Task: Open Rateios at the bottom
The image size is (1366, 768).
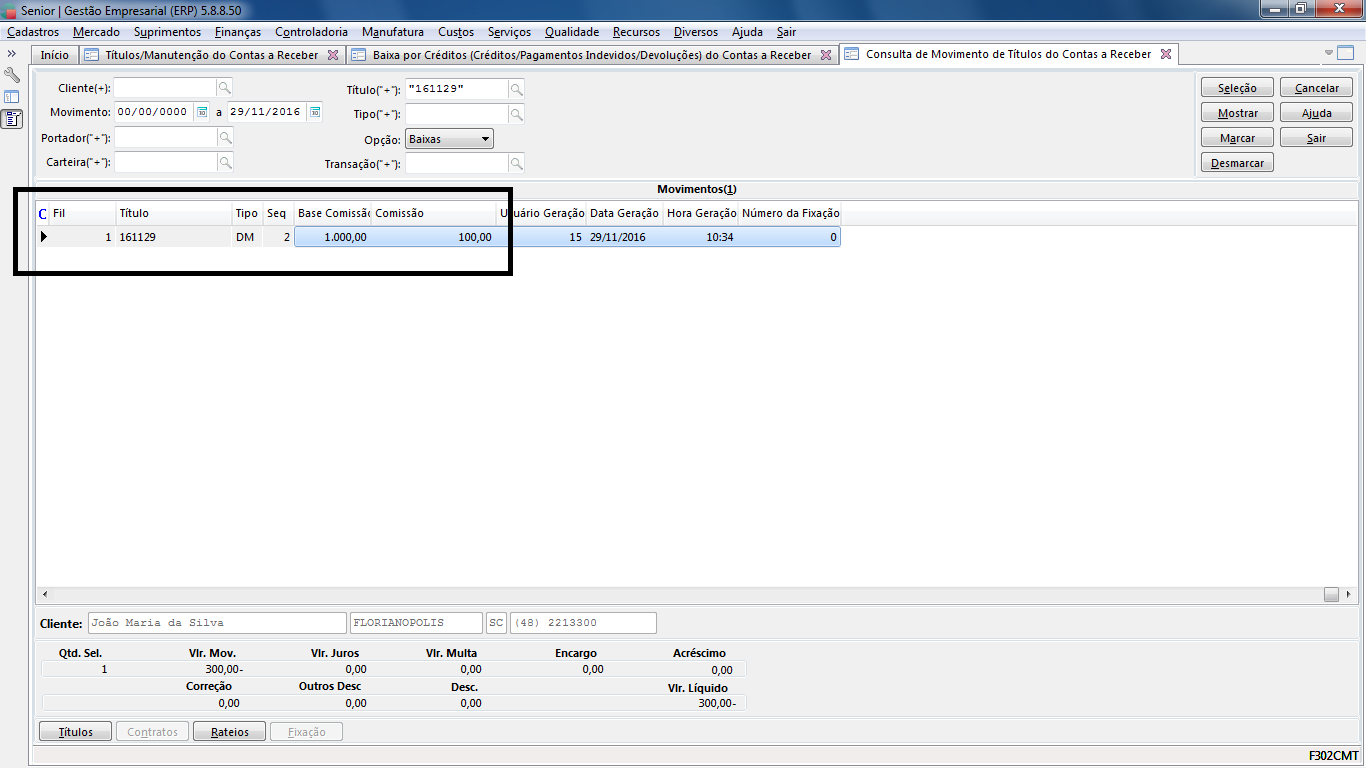Action: [x=228, y=732]
